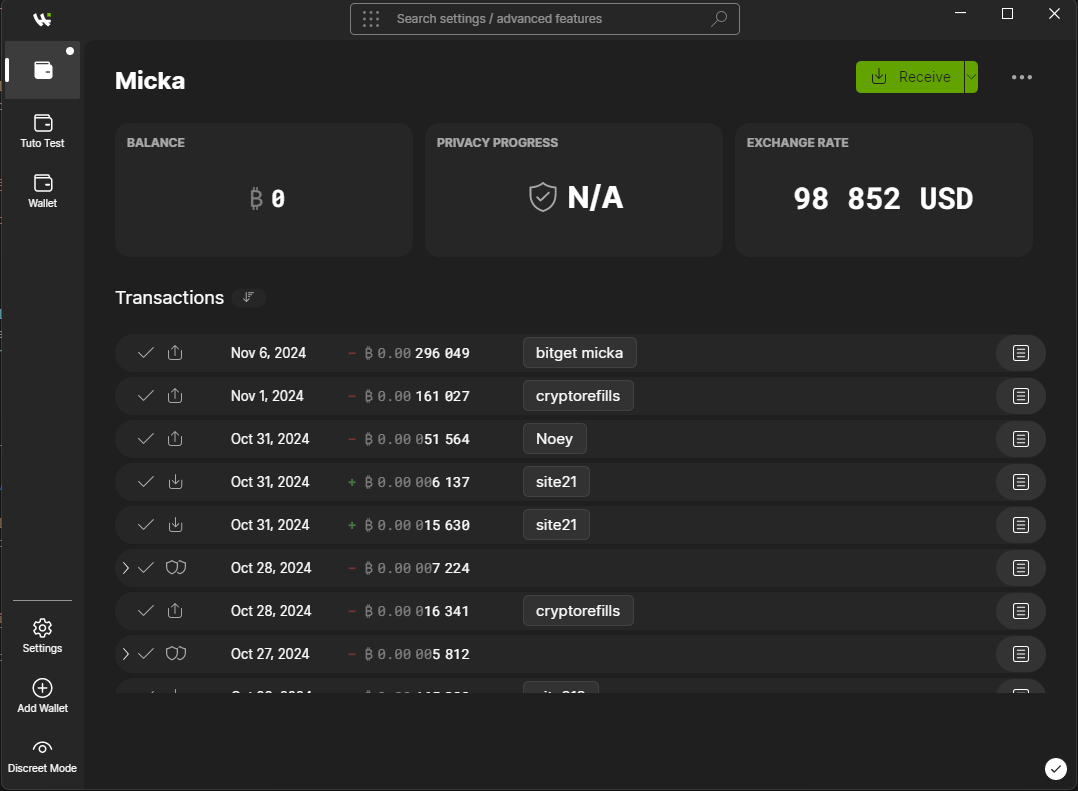Click the site21 label on 6 137 transaction

point(556,482)
